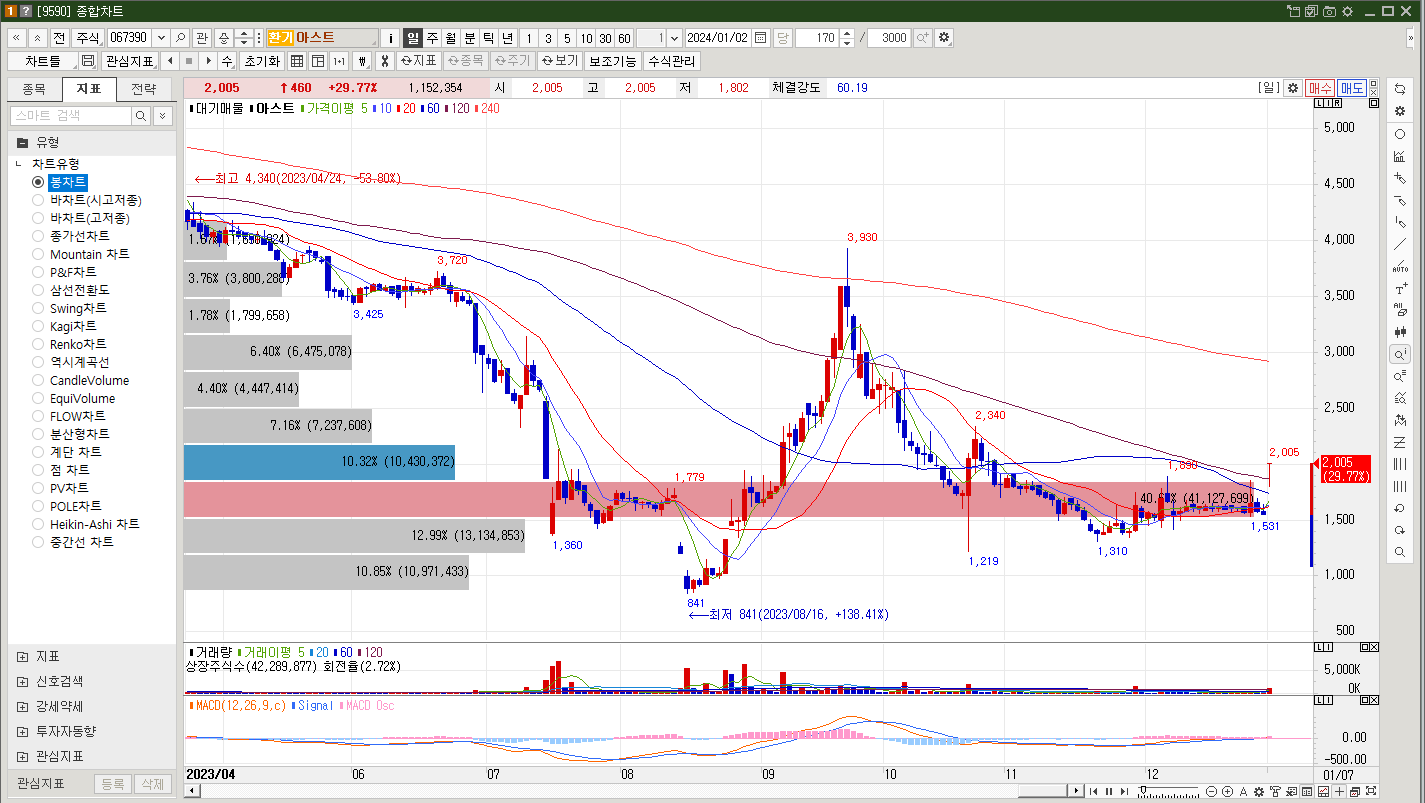Switch to weekly period 주 button
Image resolution: width=1425 pixels, height=803 pixels.
tap(432, 38)
